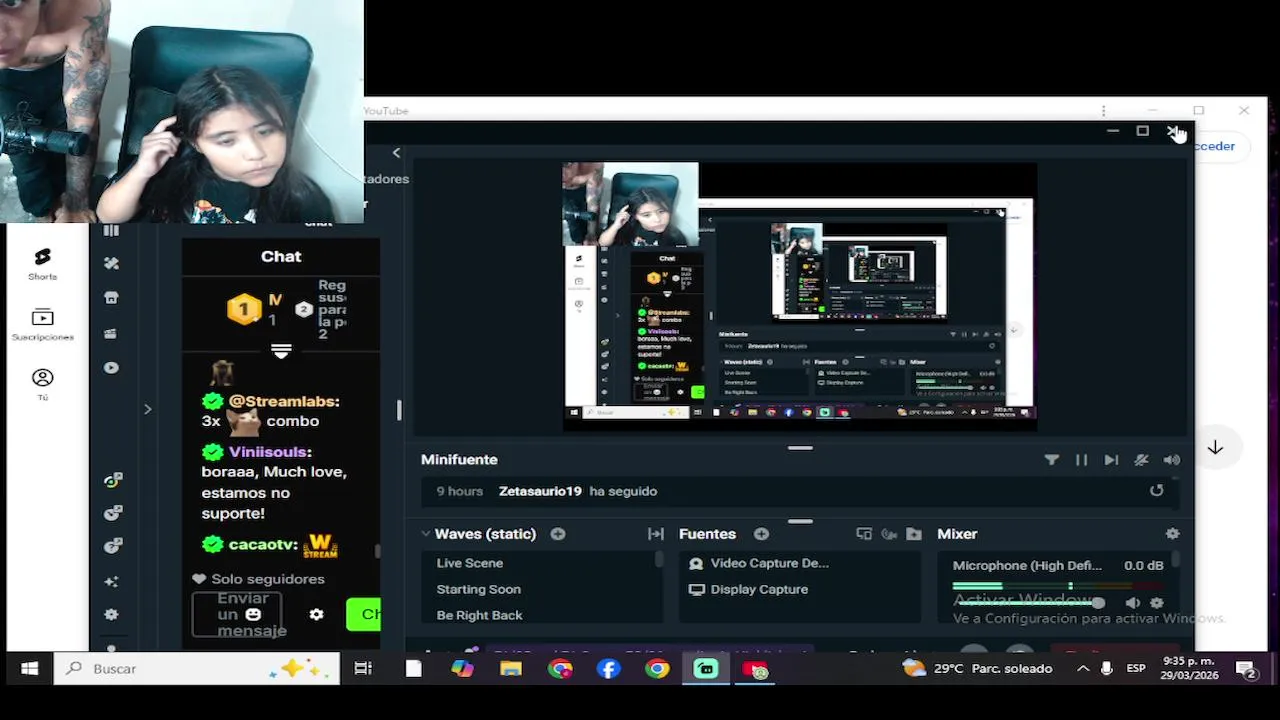1280x720 pixels.
Task: Open scene transitions icon beside Waves
Action: pos(656,534)
